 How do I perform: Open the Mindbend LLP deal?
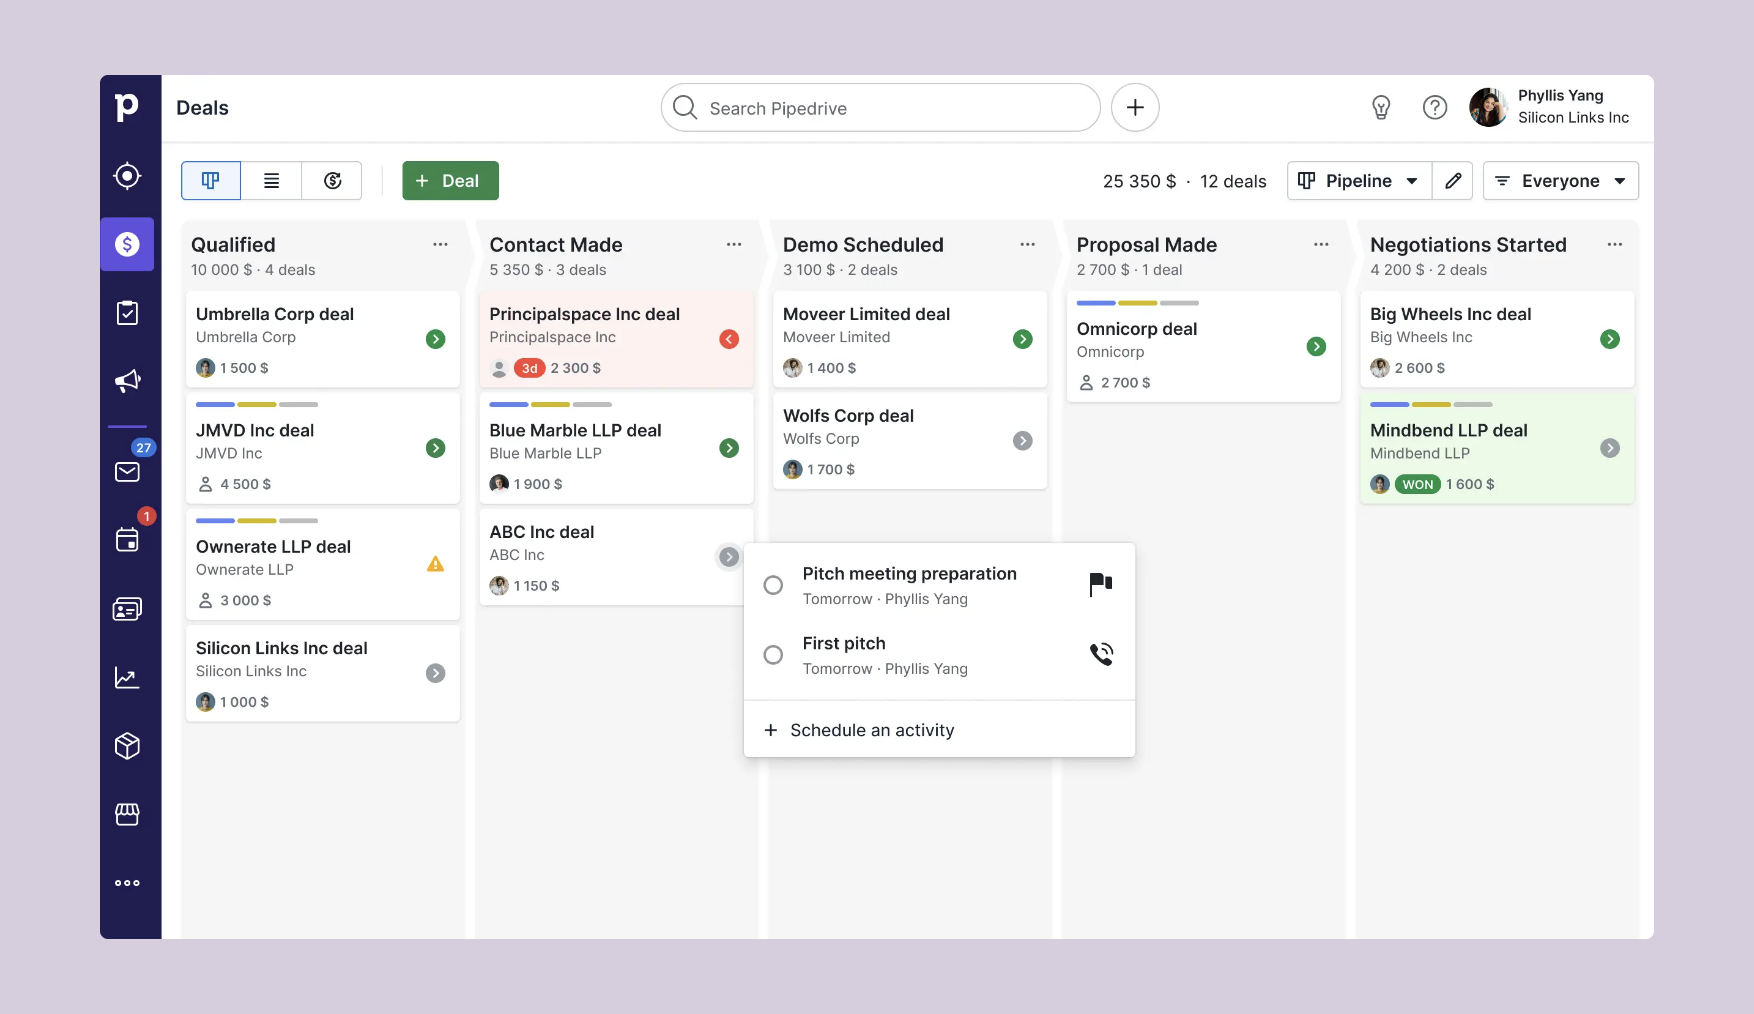click(1497, 448)
